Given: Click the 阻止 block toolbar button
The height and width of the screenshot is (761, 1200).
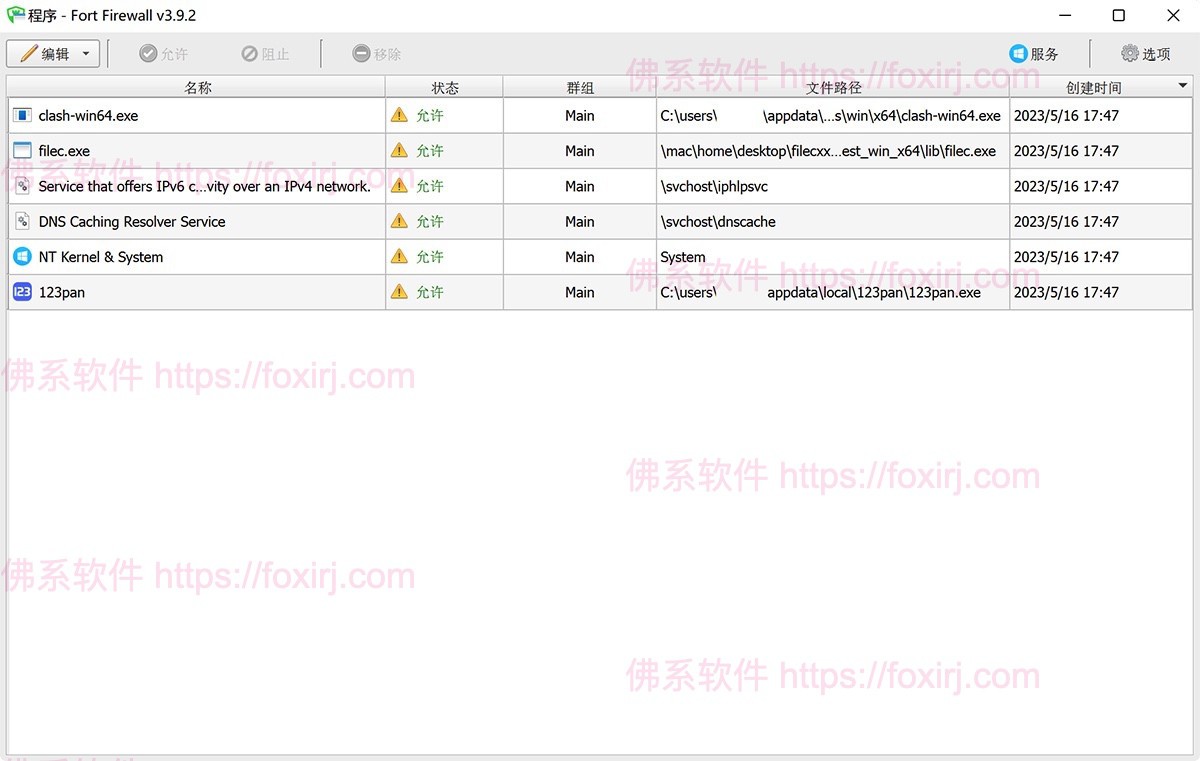Looking at the screenshot, I should pos(264,53).
